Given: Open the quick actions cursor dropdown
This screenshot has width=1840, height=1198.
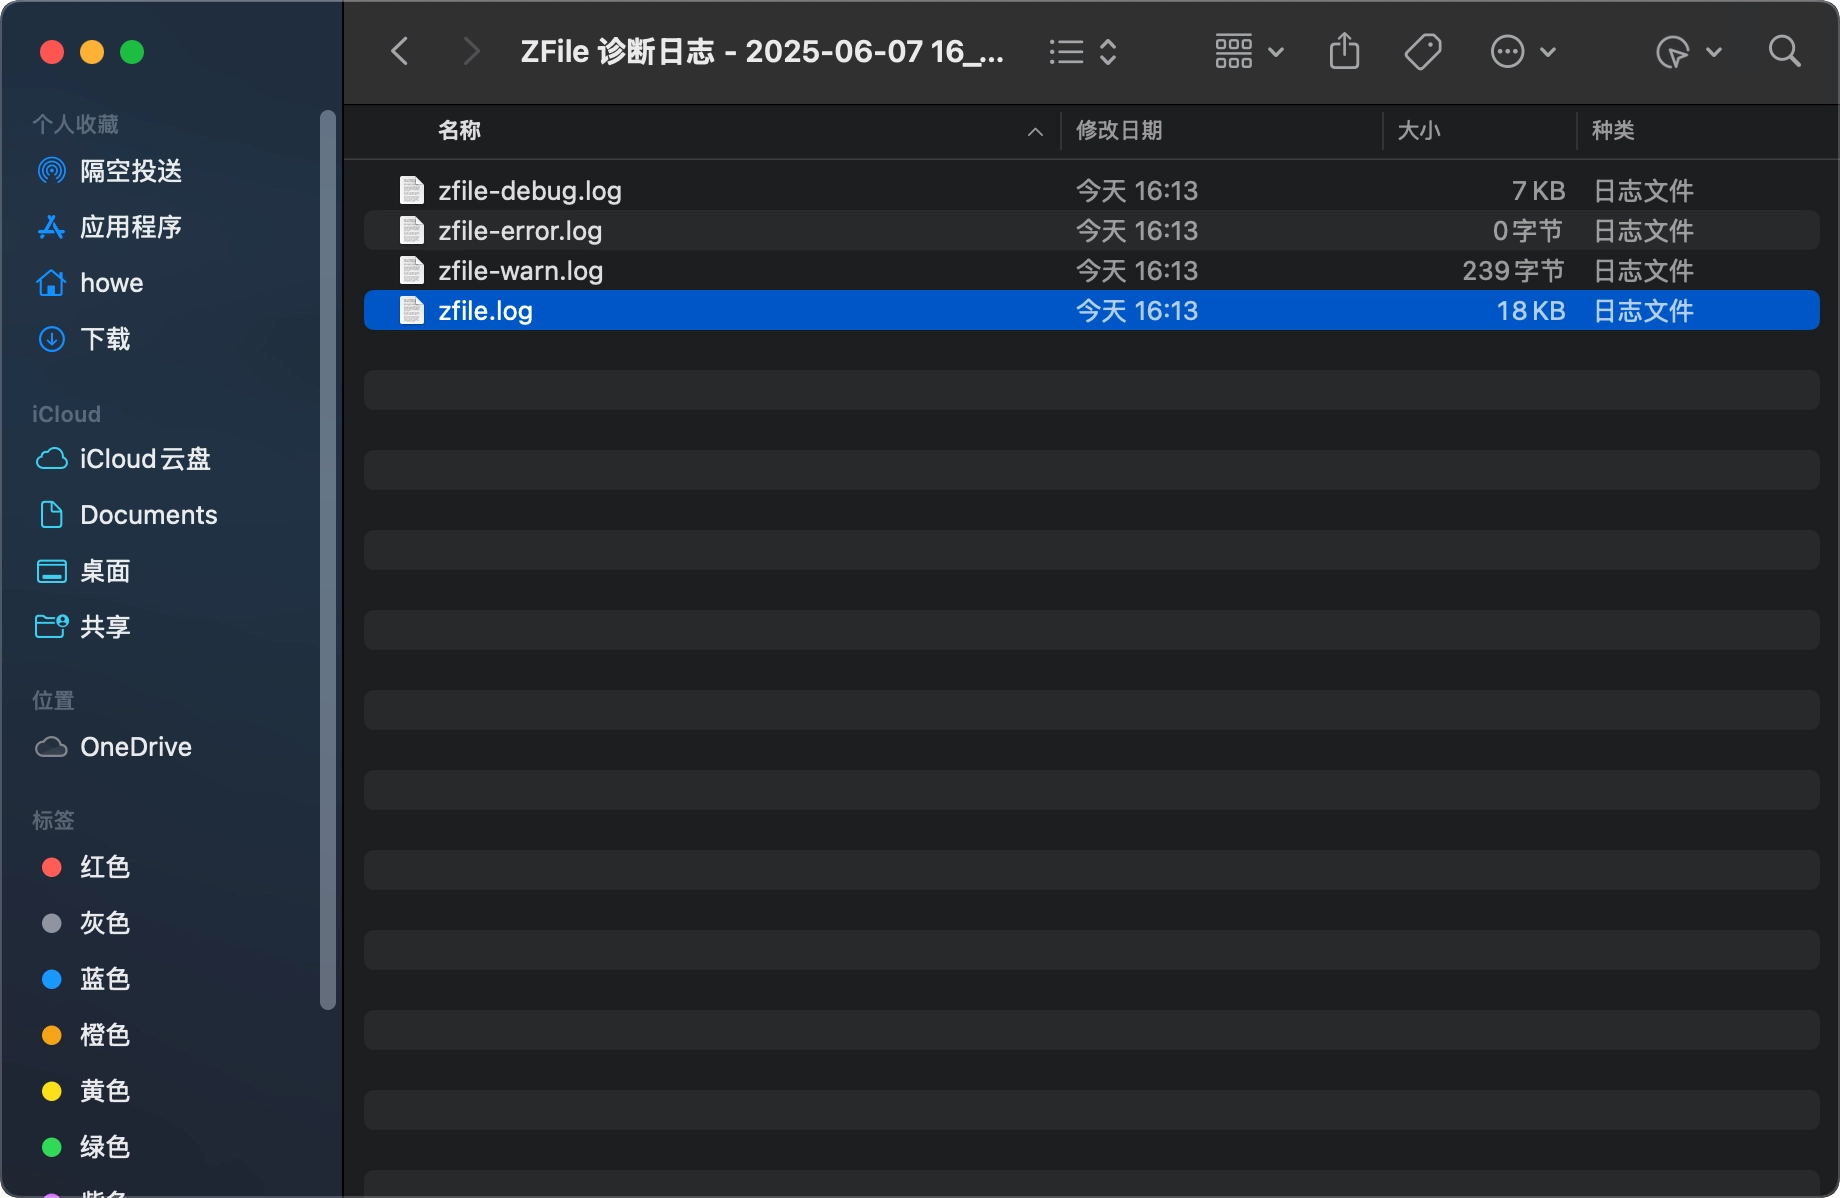Looking at the screenshot, I should point(1689,51).
